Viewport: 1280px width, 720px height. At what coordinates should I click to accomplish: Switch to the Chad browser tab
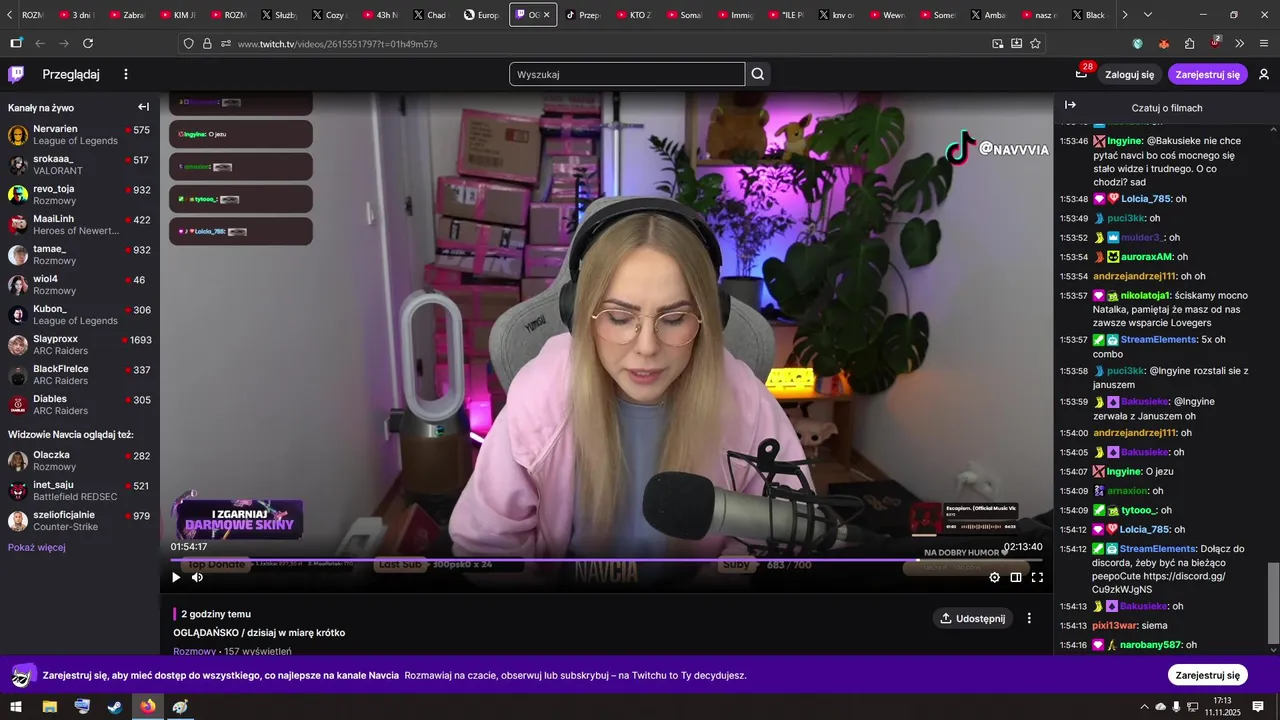[x=430, y=15]
